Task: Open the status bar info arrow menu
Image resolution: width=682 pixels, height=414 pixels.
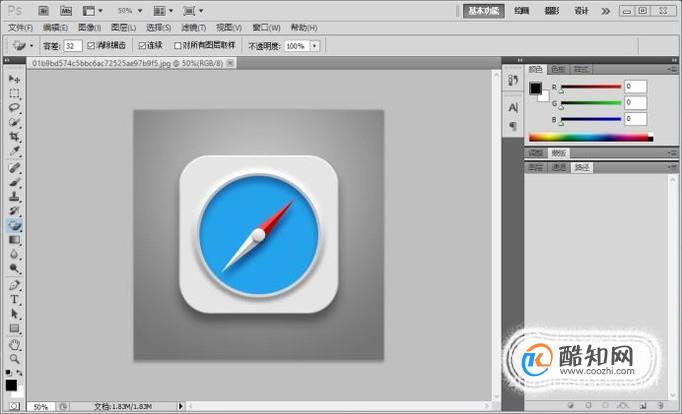Action: click(x=181, y=406)
